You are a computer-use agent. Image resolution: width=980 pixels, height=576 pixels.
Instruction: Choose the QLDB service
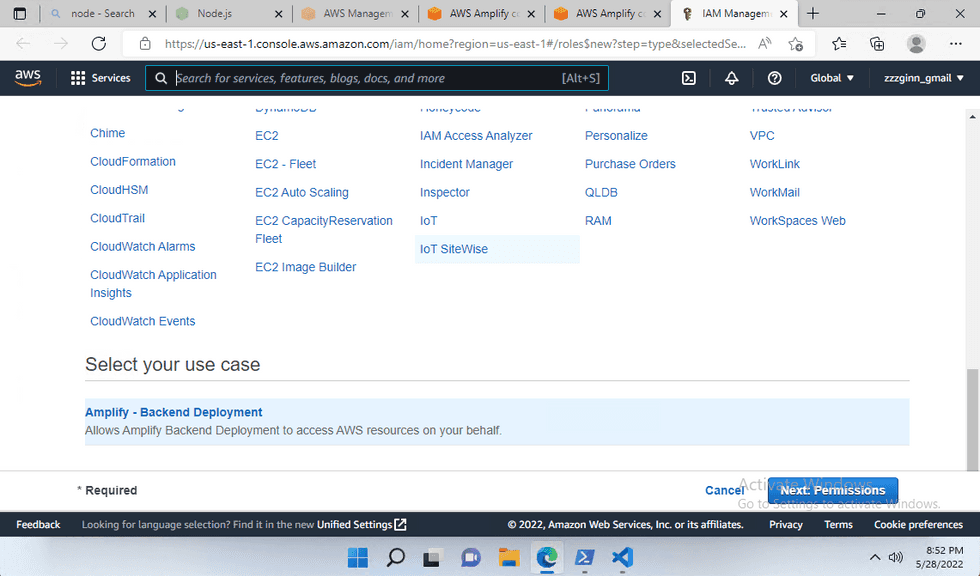point(601,192)
